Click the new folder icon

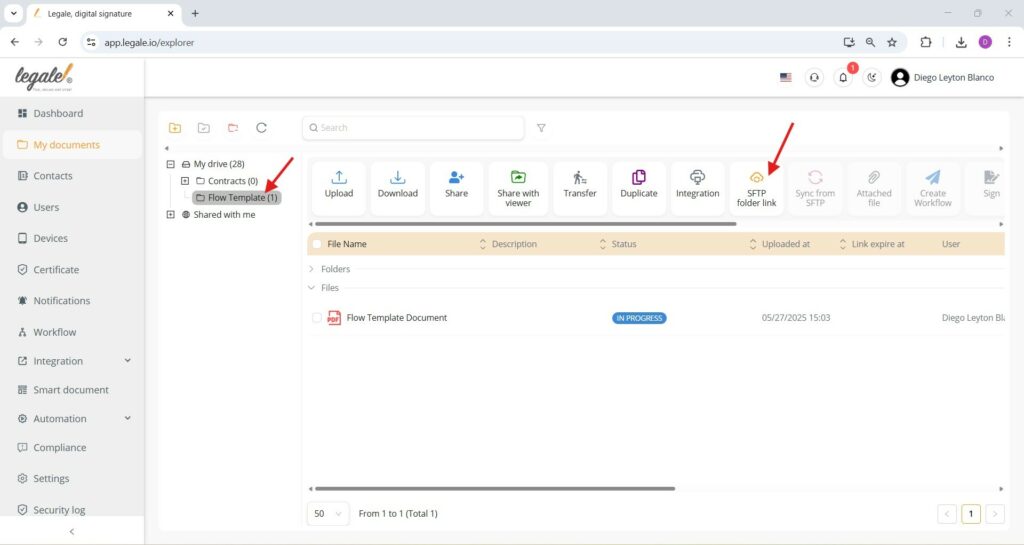(174, 128)
